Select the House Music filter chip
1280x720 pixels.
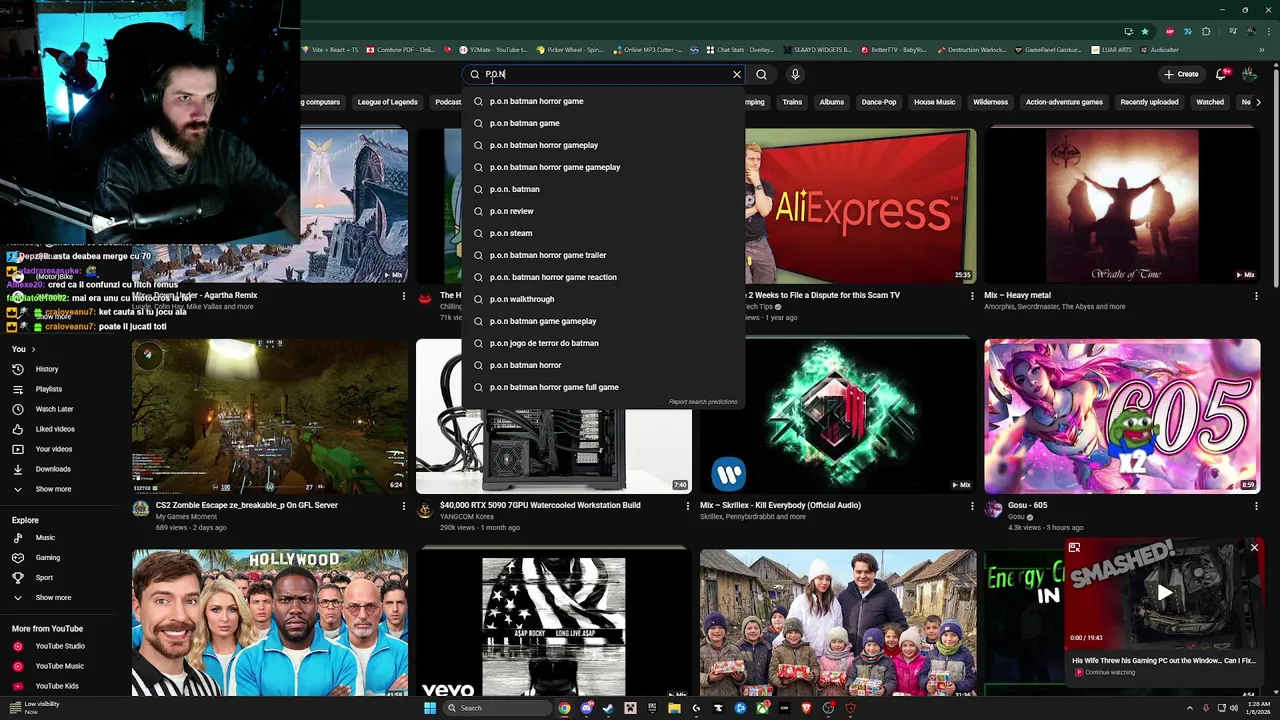(934, 102)
